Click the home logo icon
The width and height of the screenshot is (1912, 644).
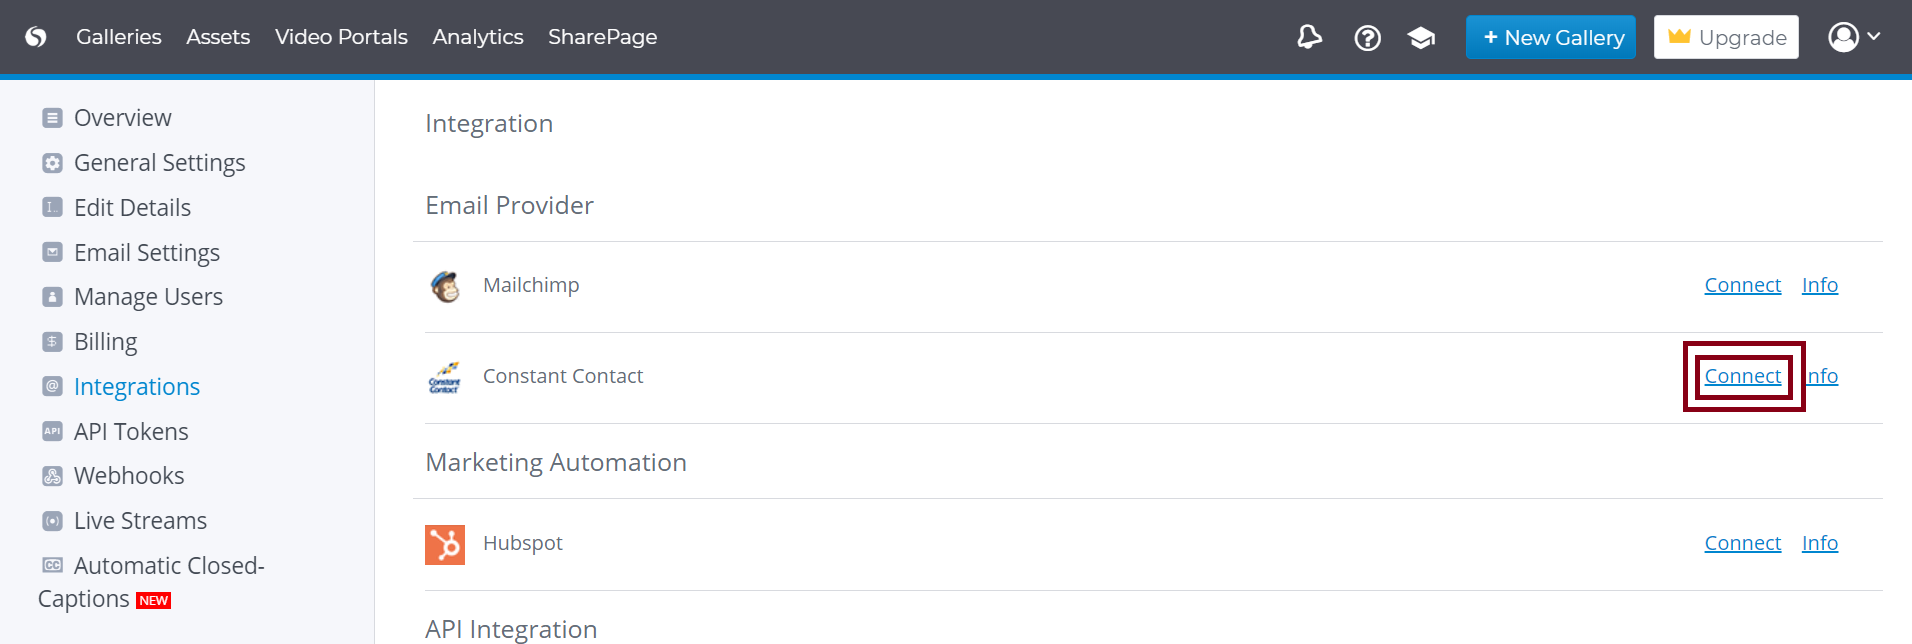tap(36, 37)
